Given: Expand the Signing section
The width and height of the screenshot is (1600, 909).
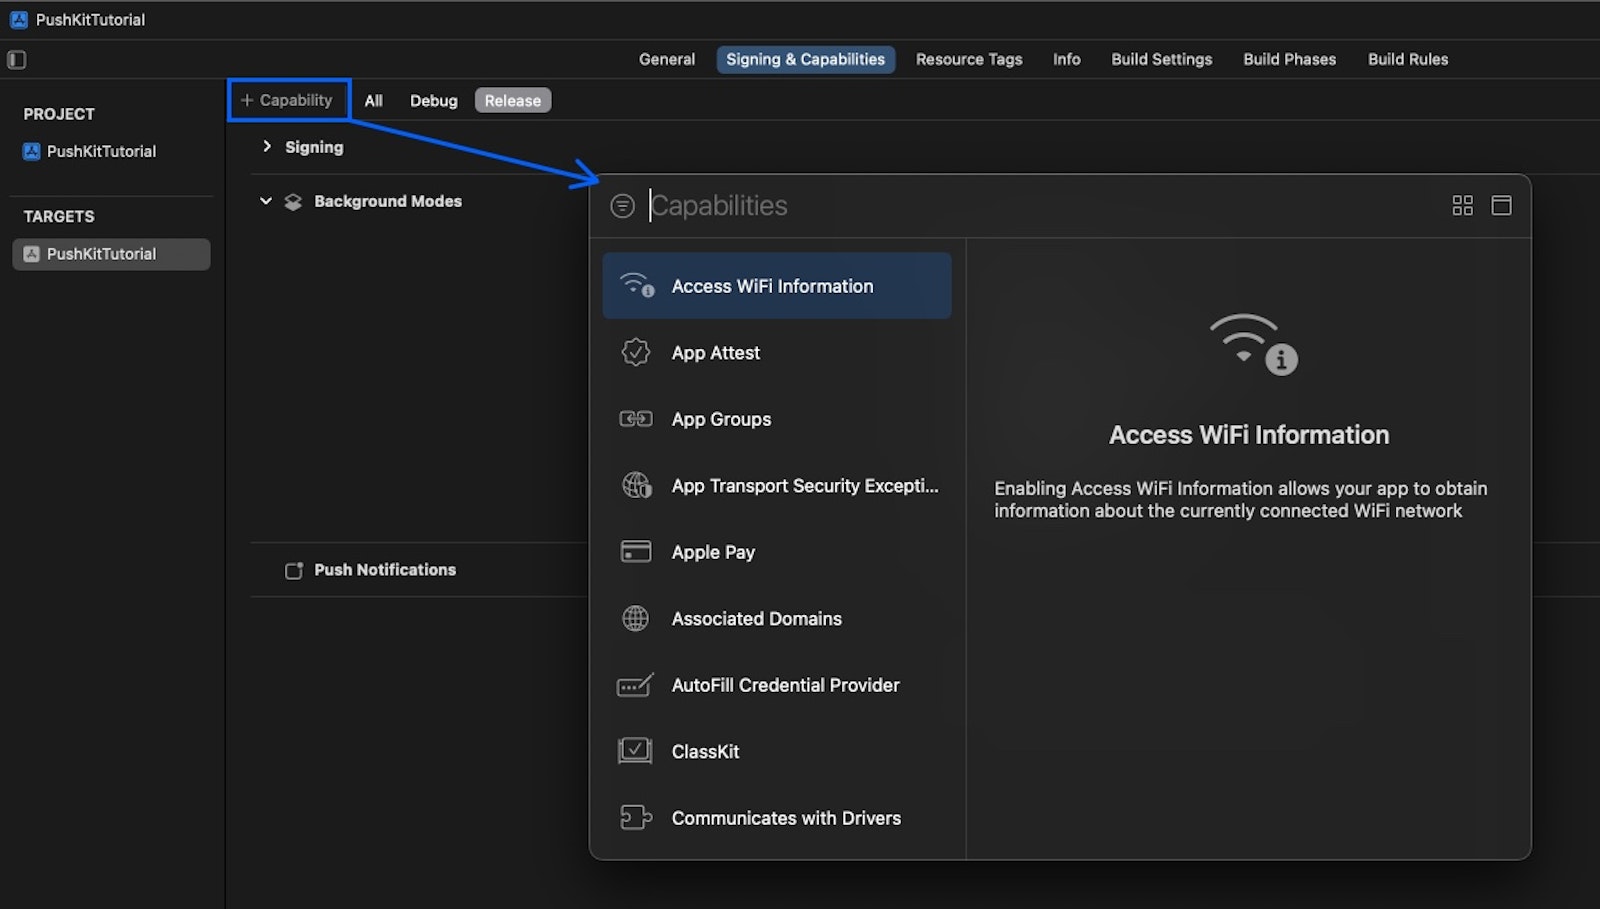Looking at the screenshot, I should (x=267, y=147).
